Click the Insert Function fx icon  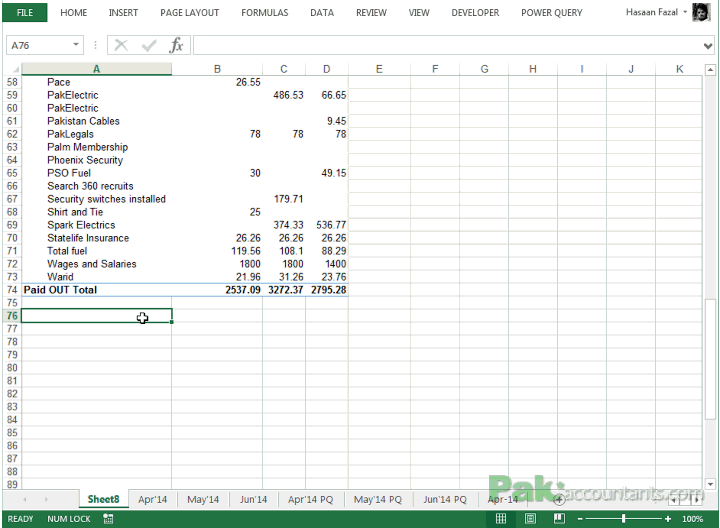(x=176, y=45)
